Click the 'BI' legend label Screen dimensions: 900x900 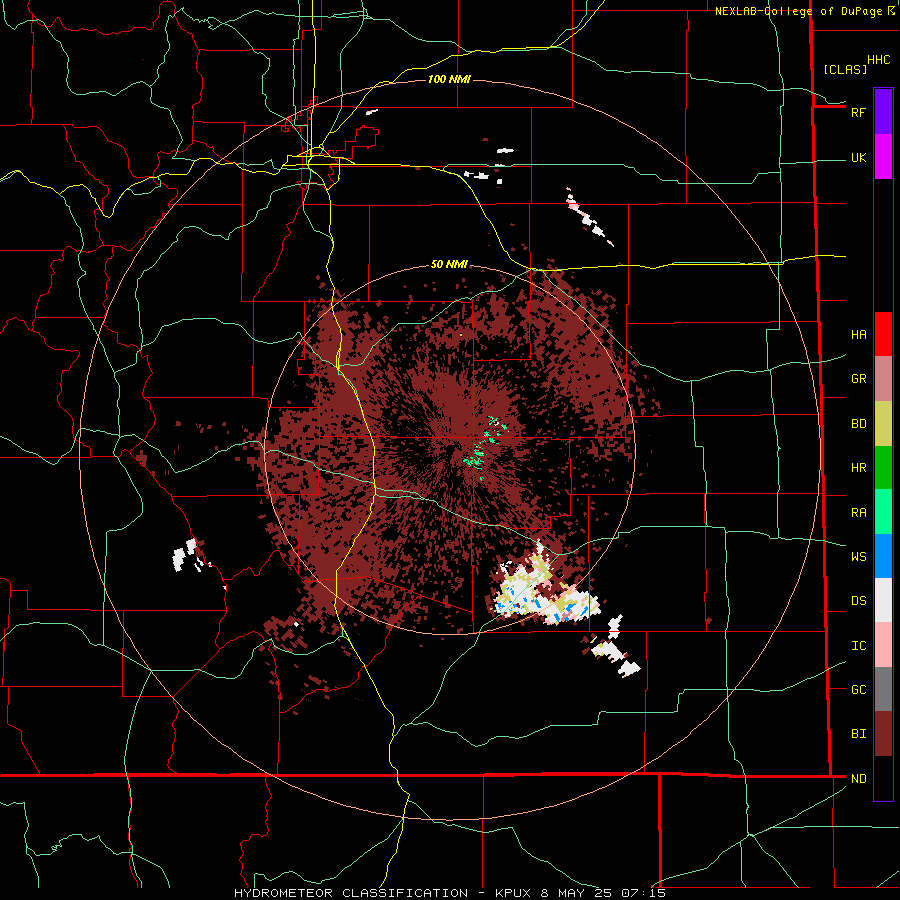point(858,734)
